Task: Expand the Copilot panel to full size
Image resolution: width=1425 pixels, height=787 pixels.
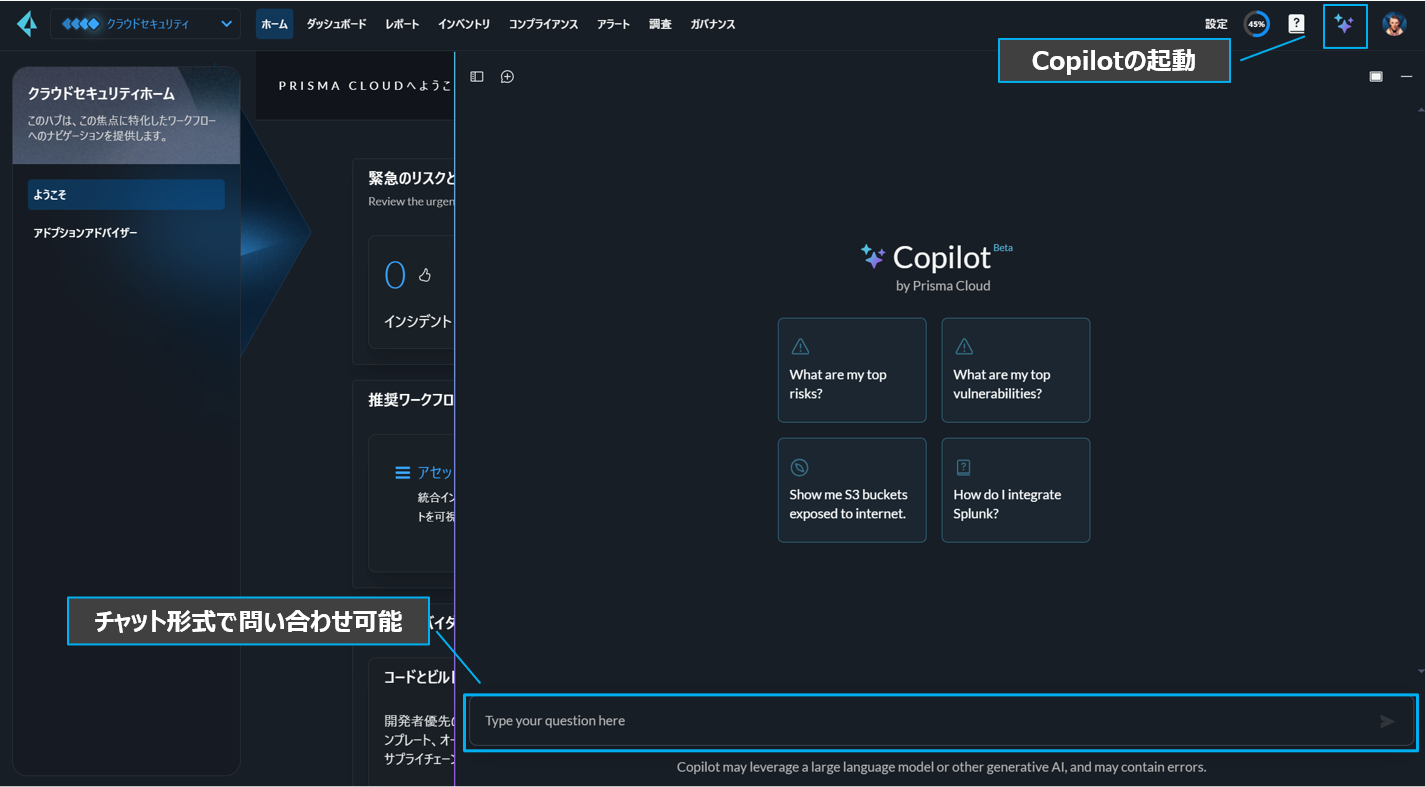Action: 1376,77
